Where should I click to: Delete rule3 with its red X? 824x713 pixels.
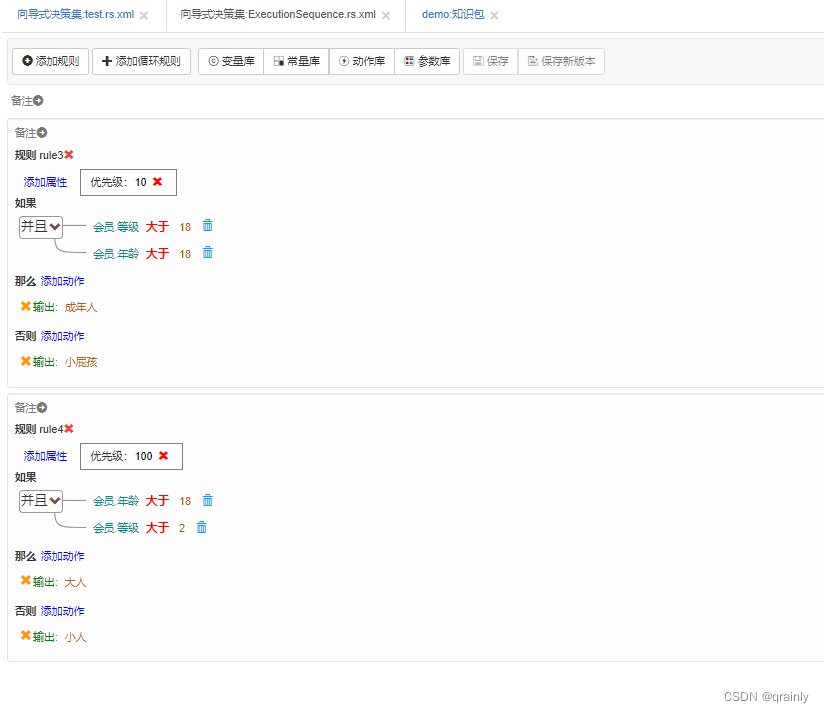[x=69, y=154]
